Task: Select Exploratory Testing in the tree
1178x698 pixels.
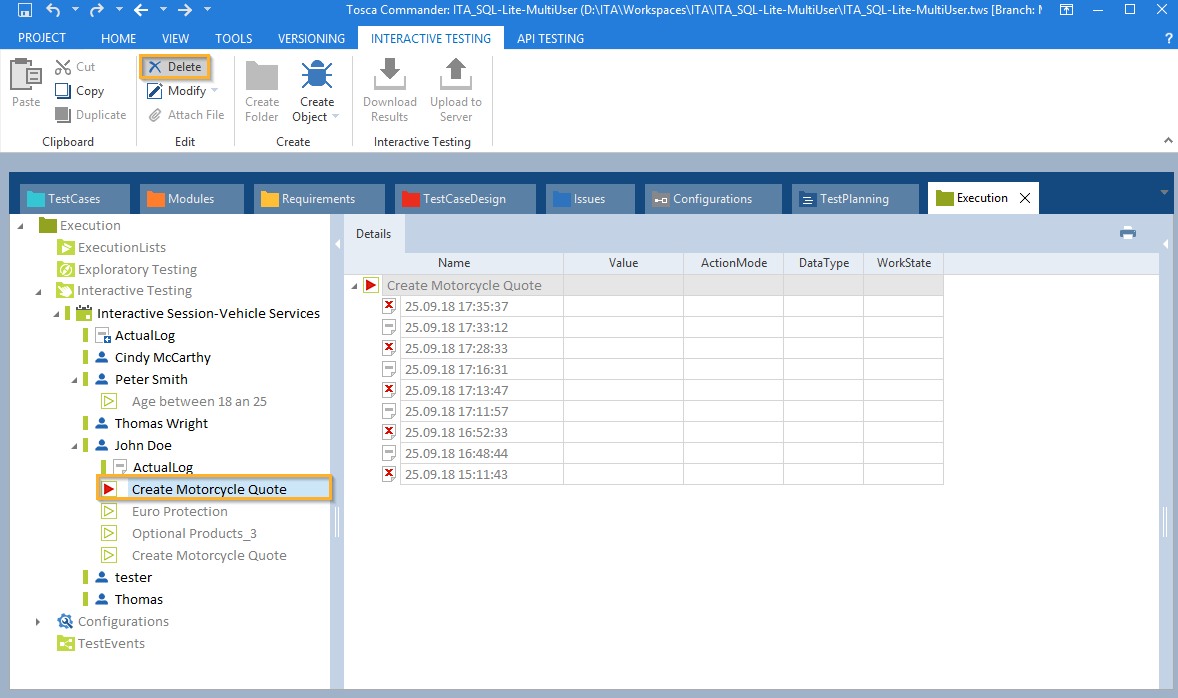Action: 137,270
